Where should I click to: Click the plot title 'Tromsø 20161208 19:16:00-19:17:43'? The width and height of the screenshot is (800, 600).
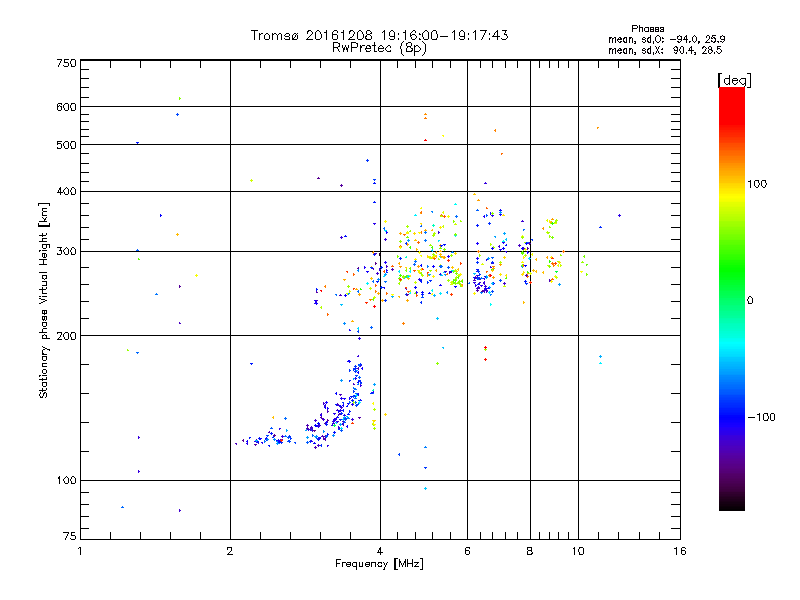click(379, 35)
